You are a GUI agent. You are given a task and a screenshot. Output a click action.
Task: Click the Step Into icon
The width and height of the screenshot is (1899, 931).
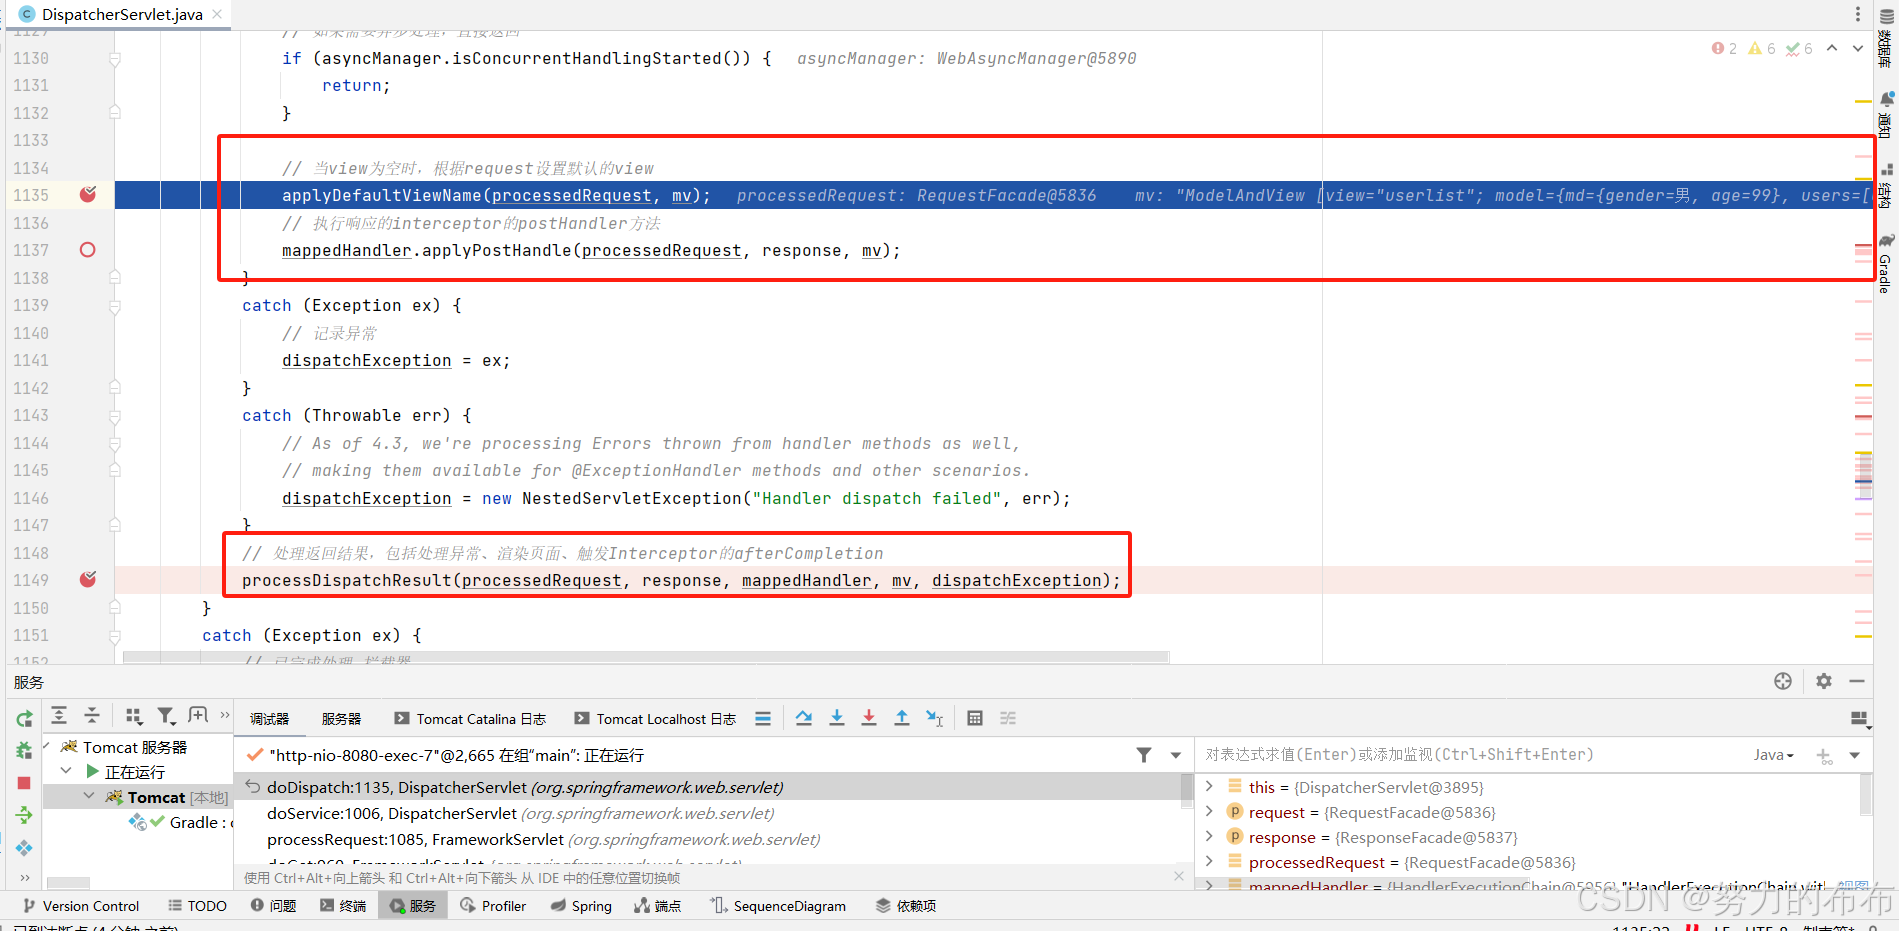(x=837, y=718)
